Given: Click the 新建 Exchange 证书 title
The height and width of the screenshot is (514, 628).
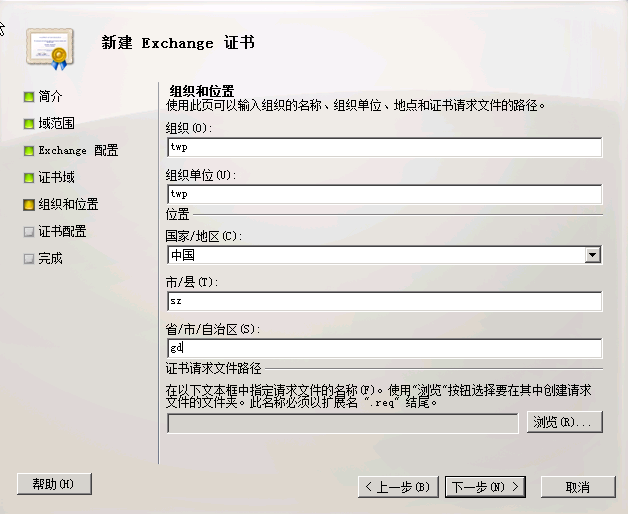Looking at the screenshot, I should tap(178, 42).
